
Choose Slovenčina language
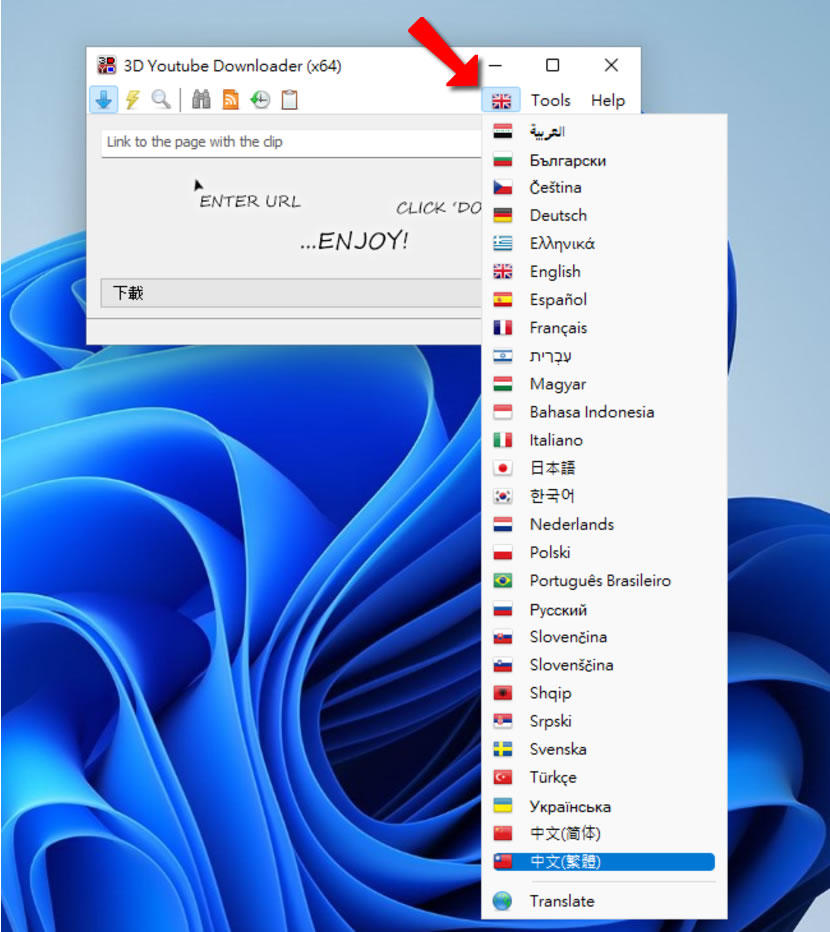[604, 637]
